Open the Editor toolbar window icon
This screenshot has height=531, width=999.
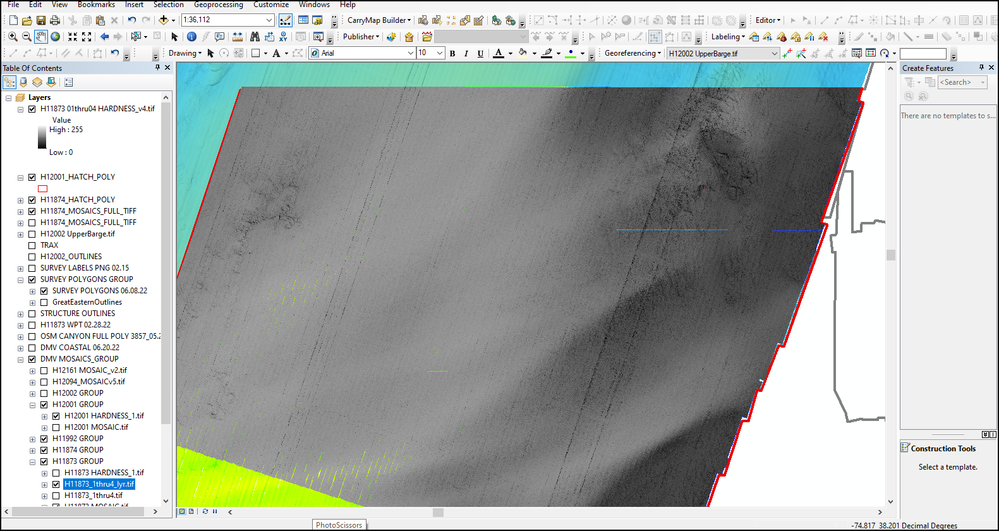click(286, 20)
